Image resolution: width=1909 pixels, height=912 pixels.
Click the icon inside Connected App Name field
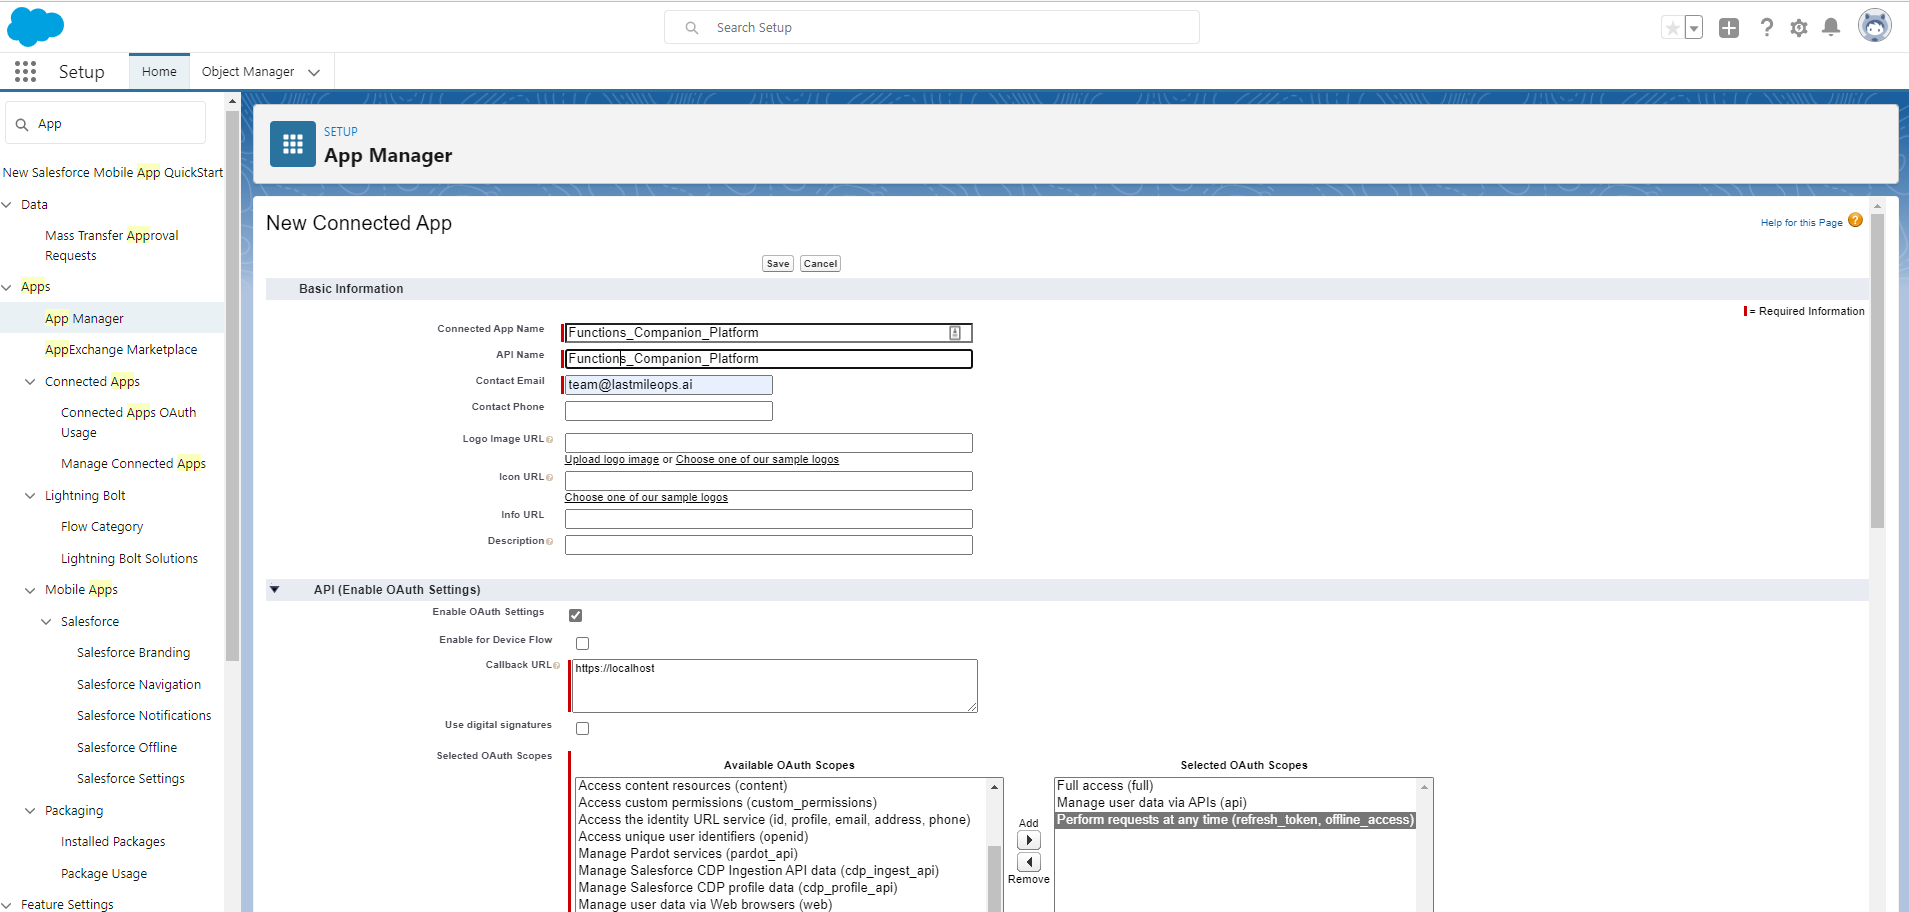[x=955, y=333]
